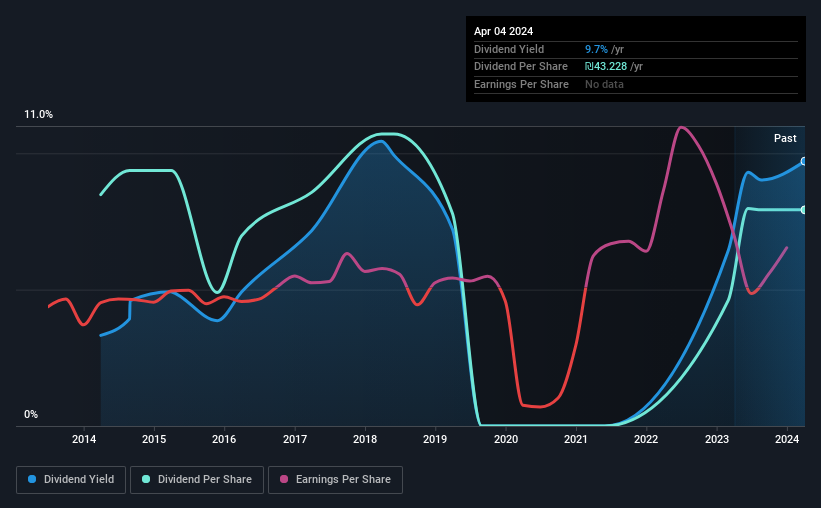Select the 2014 label on the time axis
821x508 pixels.
pos(84,439)
